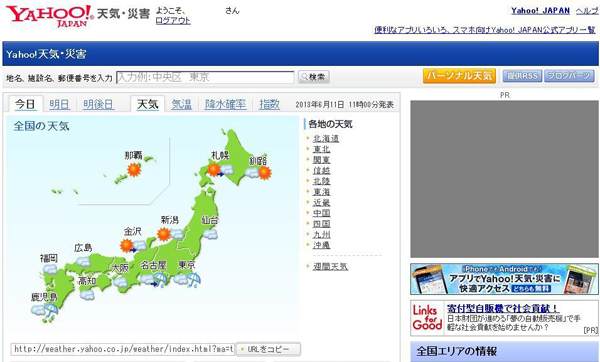The height and width of the screenshot is (362, 600).
Task: Click the rain umbrella icon for 東京
Action: coord(193,280)
